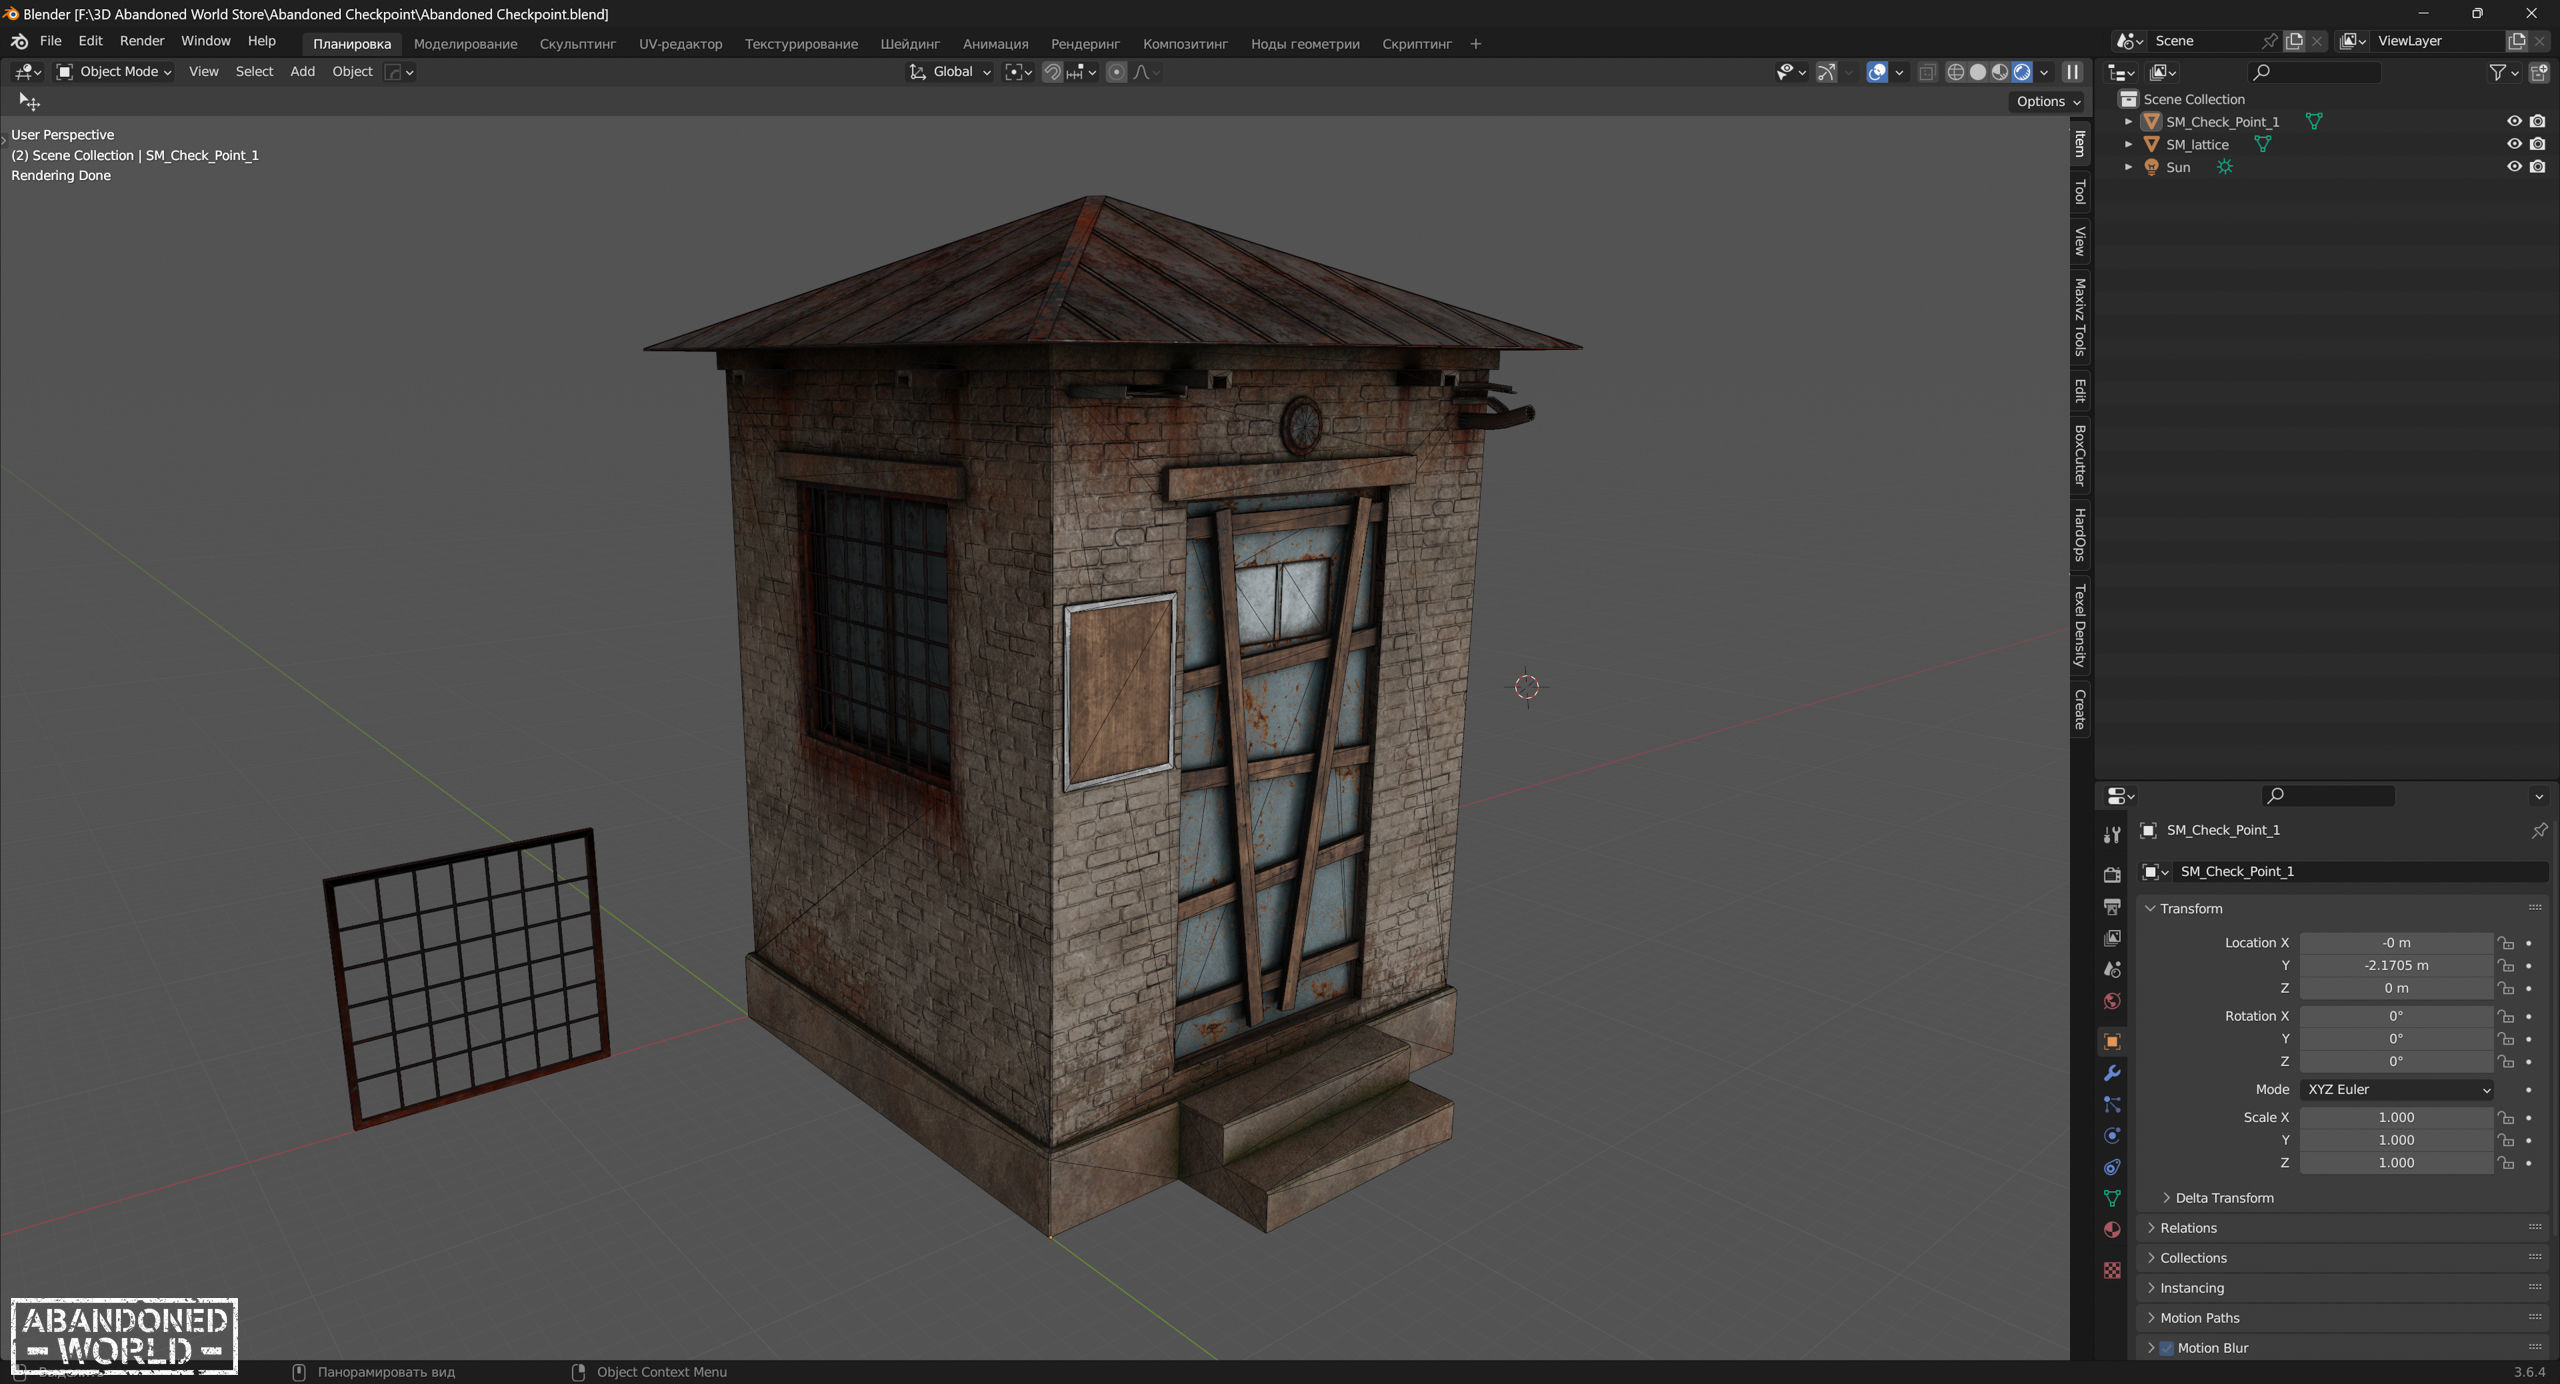The width and height of the screenshot is (2560, 1384).
Task: Toggle X-Ray display button
Action: tap(1927, 72)
